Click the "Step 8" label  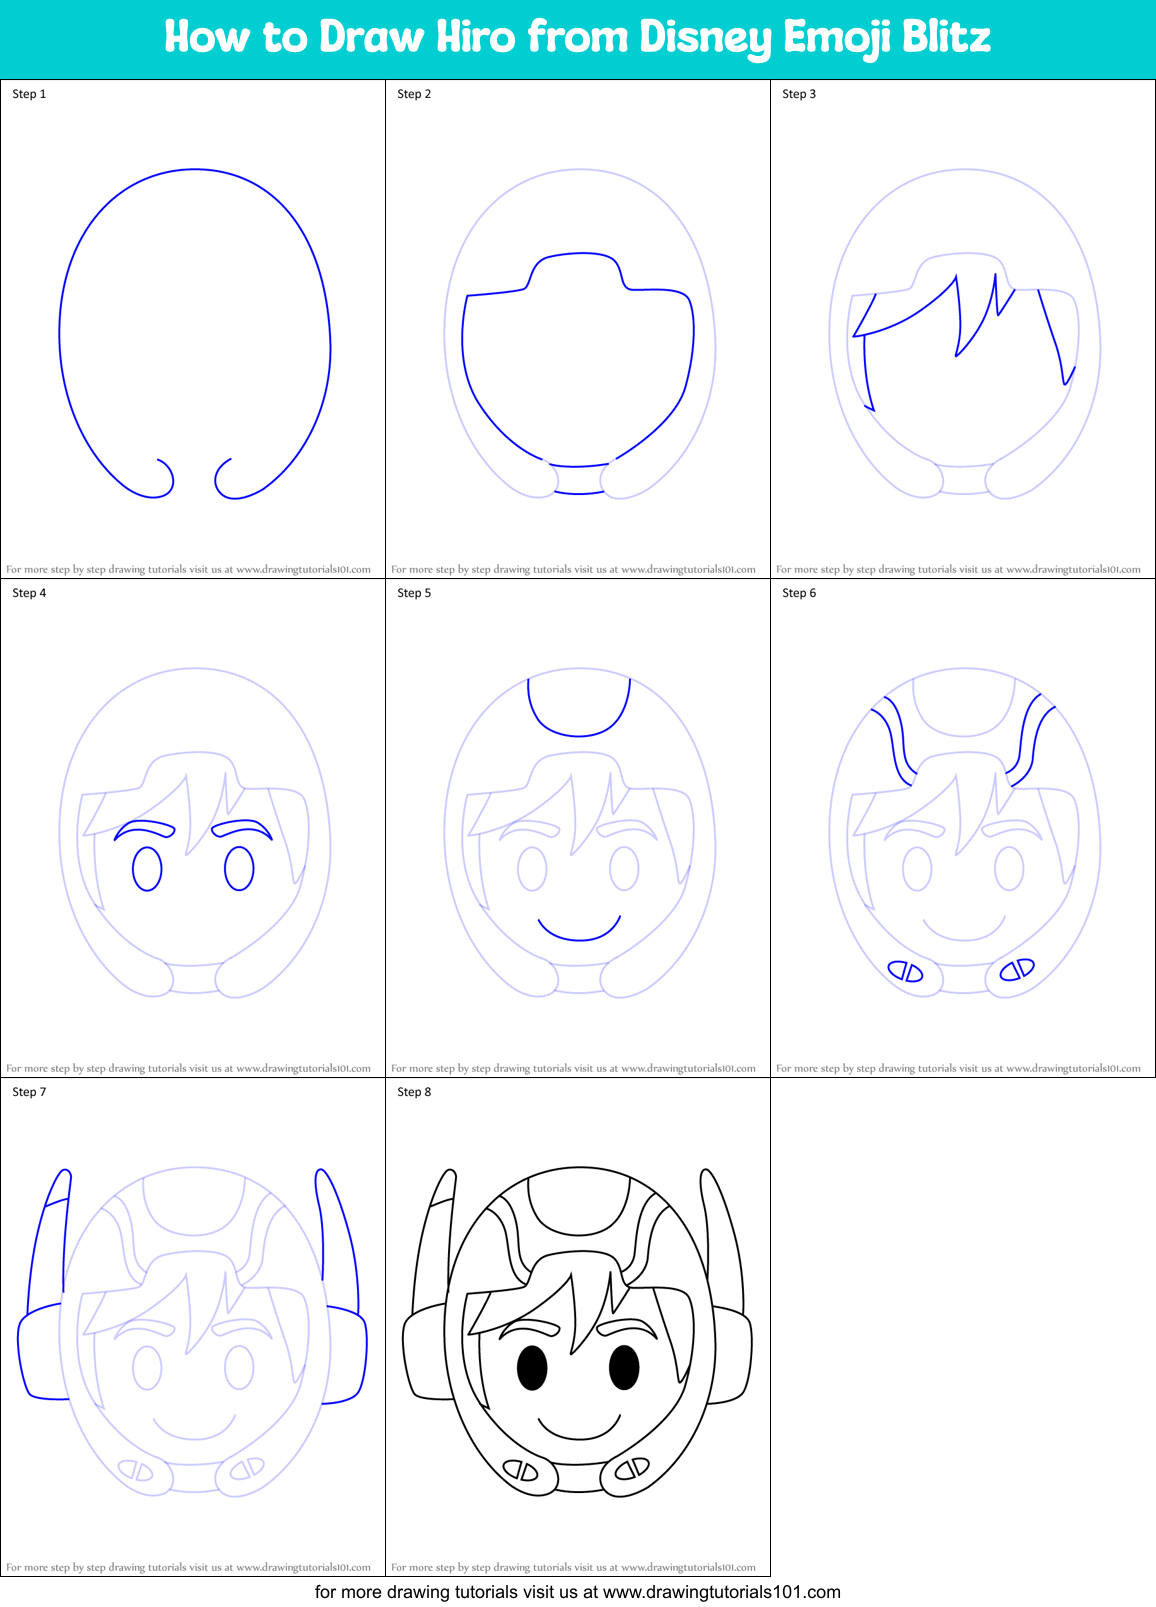tap(414, 1092)
